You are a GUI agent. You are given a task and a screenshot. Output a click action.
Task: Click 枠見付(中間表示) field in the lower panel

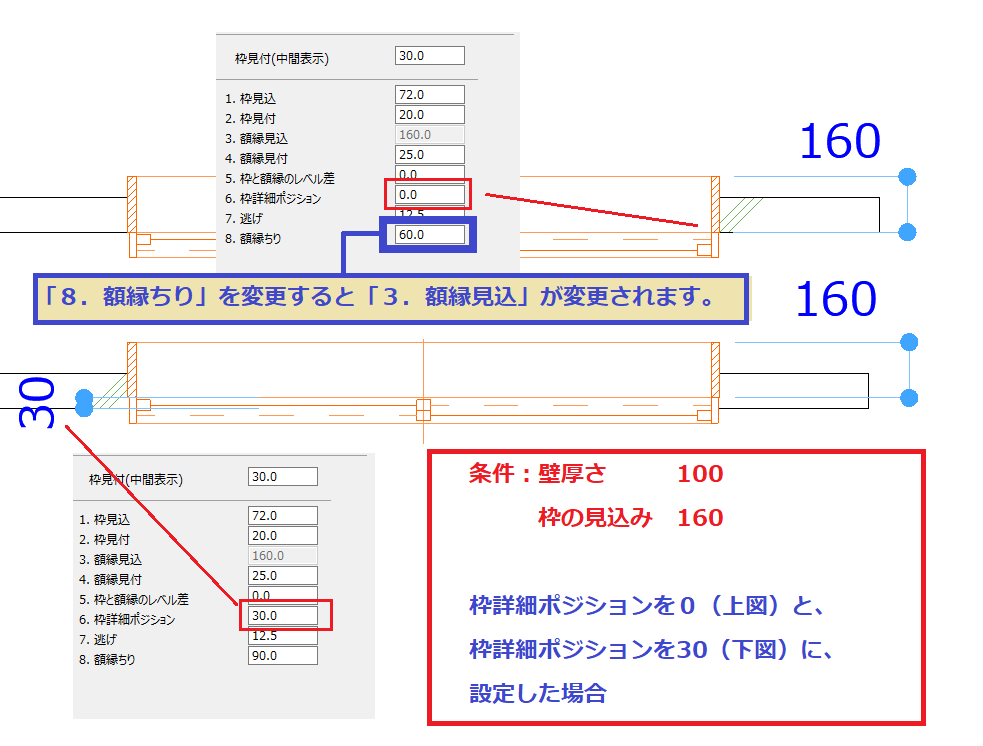point(283,476)
